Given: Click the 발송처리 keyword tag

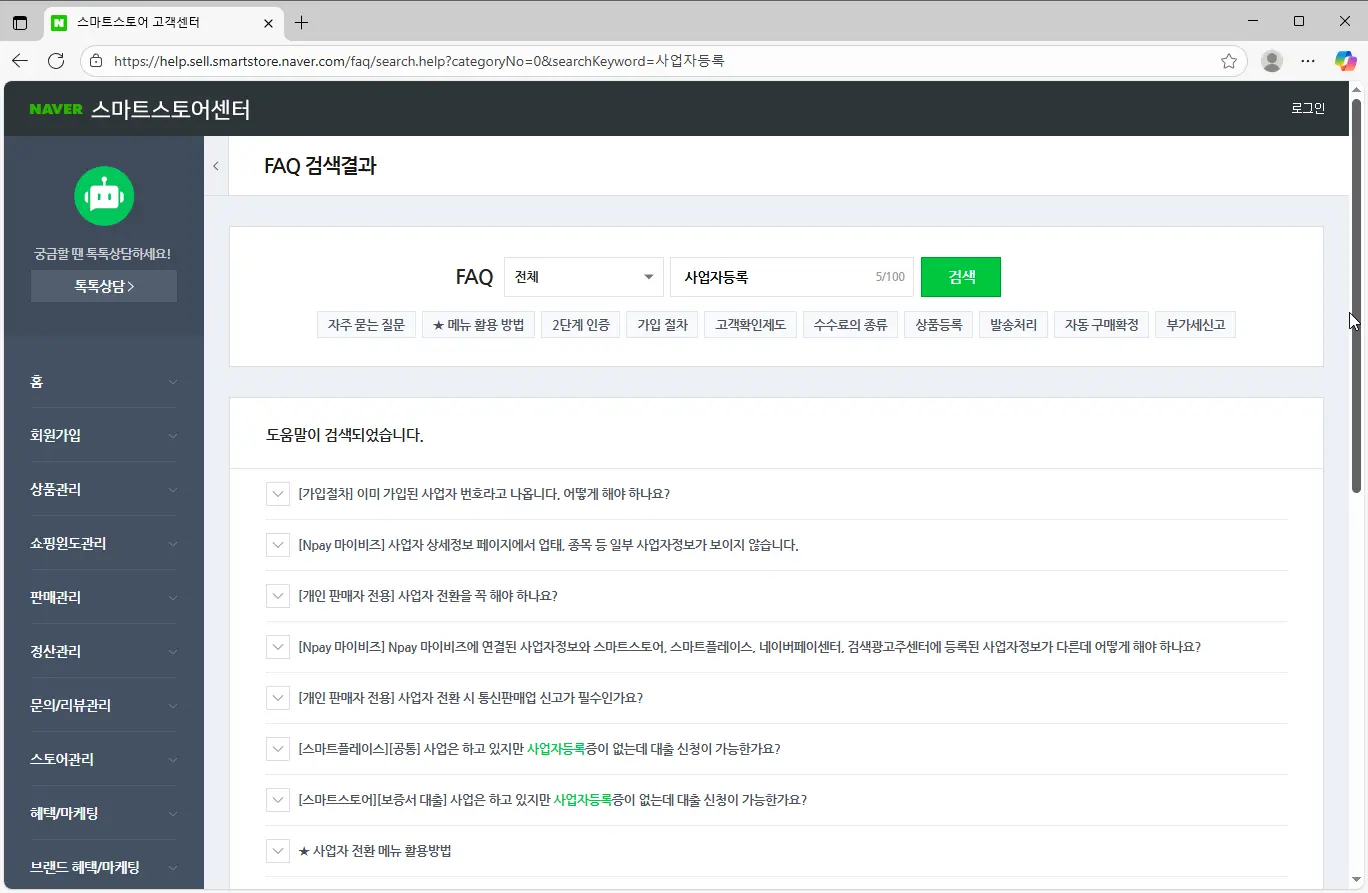Looking at the screenshot, I should pos(1013,325).
